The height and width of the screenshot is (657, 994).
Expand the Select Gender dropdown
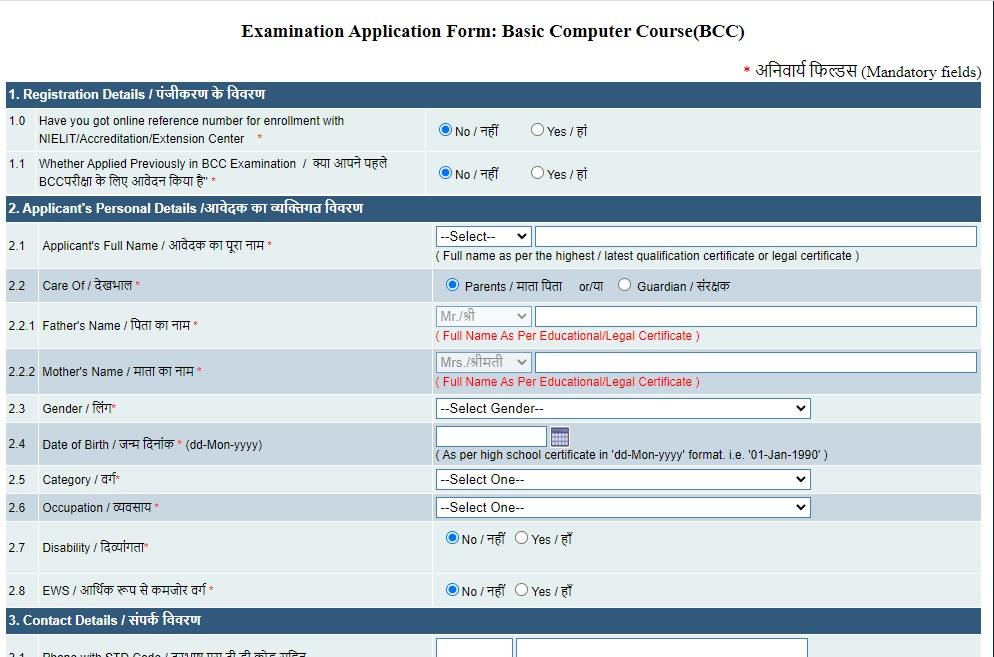click(623, 408)
